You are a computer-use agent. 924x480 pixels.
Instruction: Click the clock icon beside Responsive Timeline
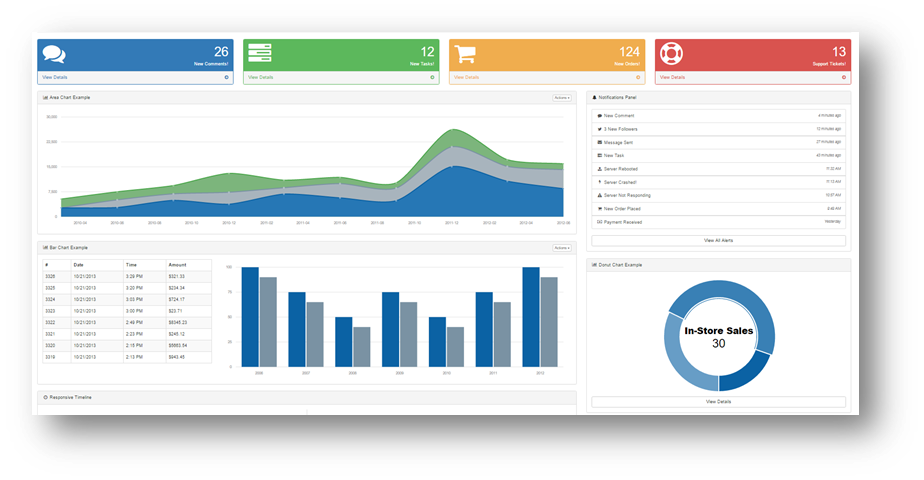coord(46,397)
